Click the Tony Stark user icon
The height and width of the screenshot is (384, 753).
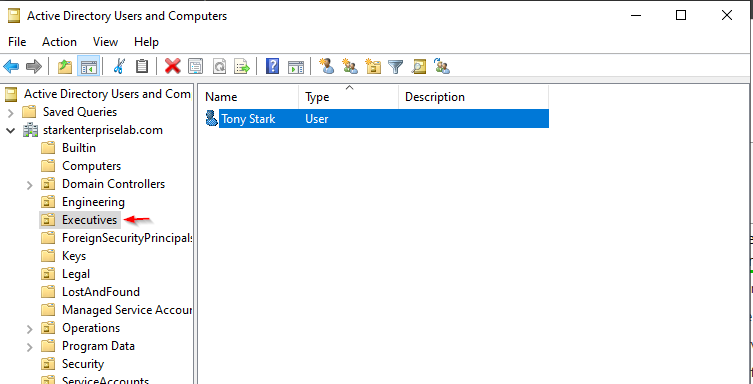pyautogui.click(x=211, y=119)
